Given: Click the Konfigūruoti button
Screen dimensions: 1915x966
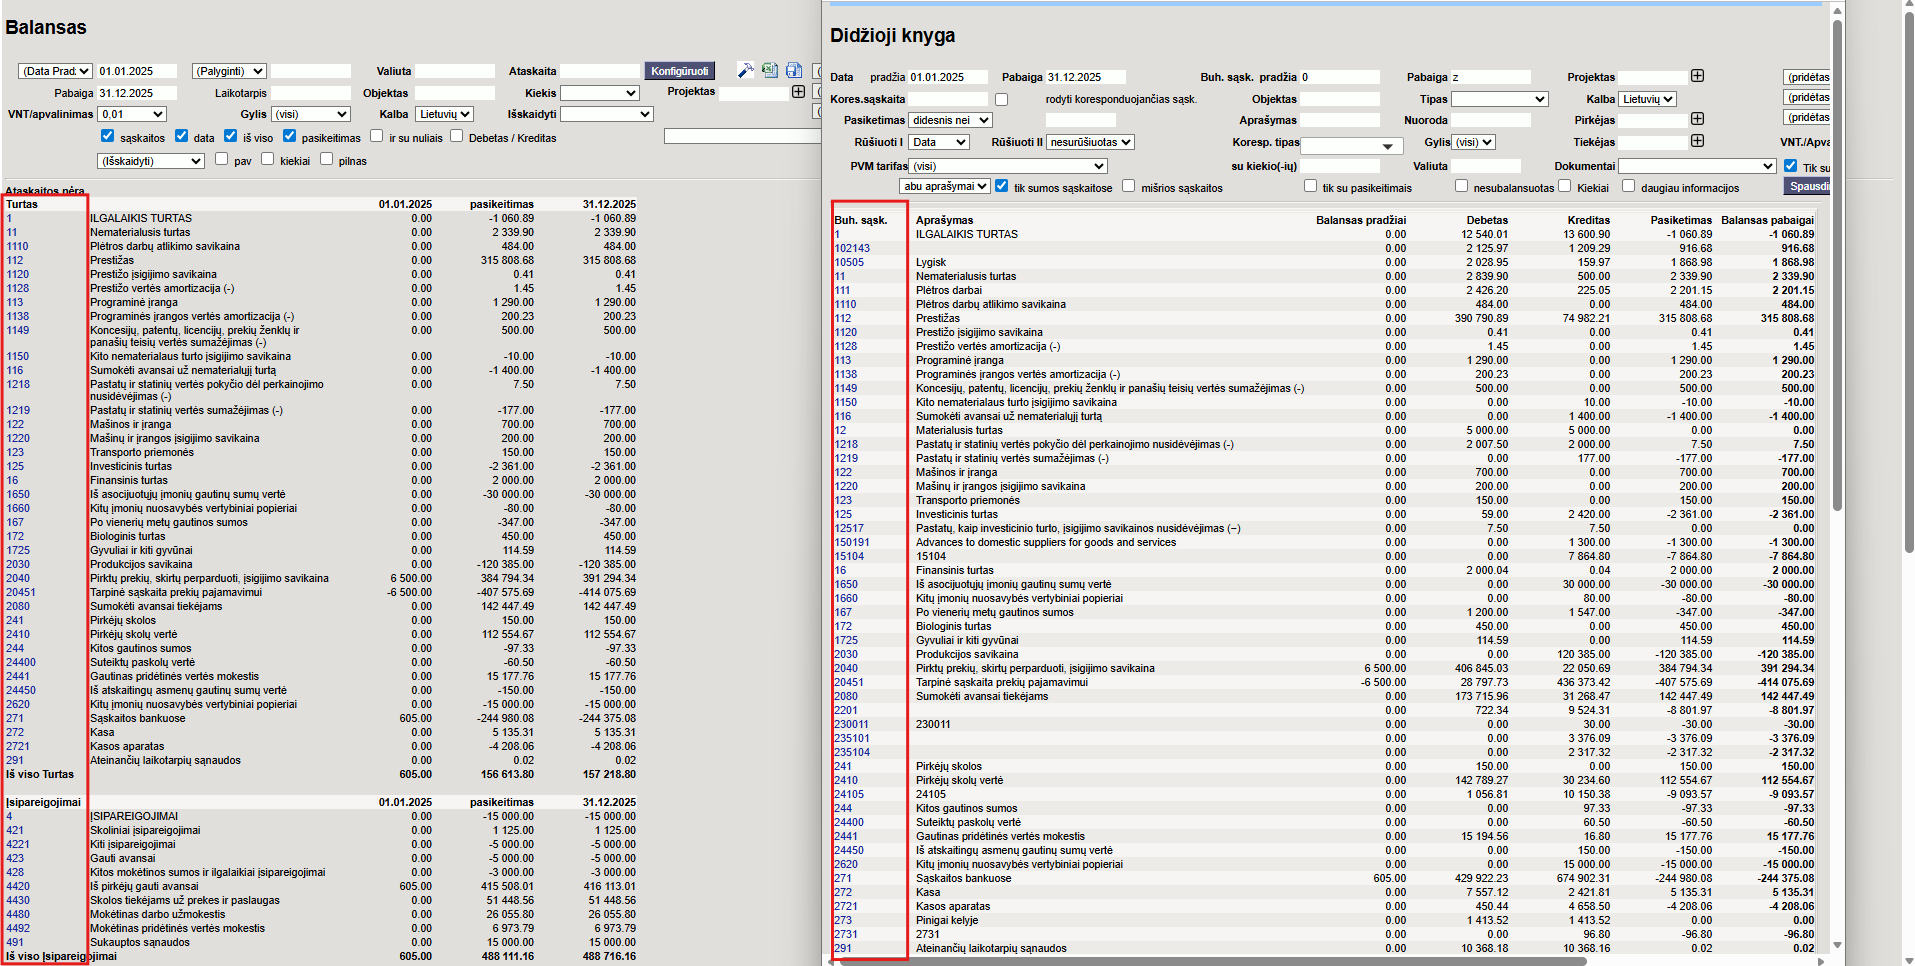Looking at the screenshot, I should [679, 71].
